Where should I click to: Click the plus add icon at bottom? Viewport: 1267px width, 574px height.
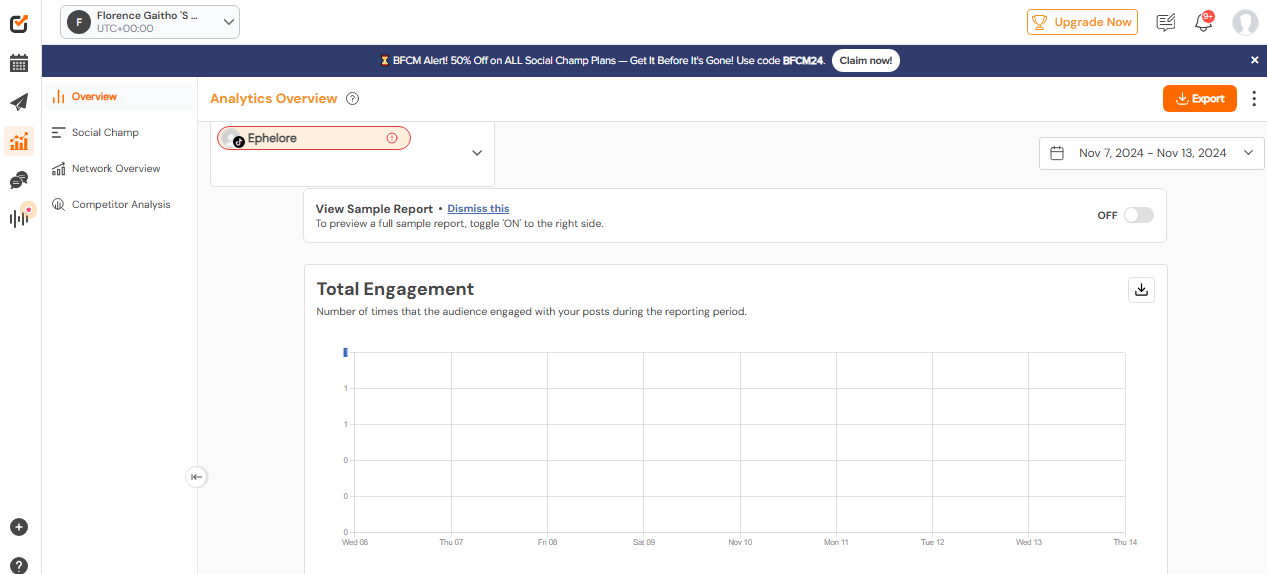pyautogui.click(x=19, y=527)
